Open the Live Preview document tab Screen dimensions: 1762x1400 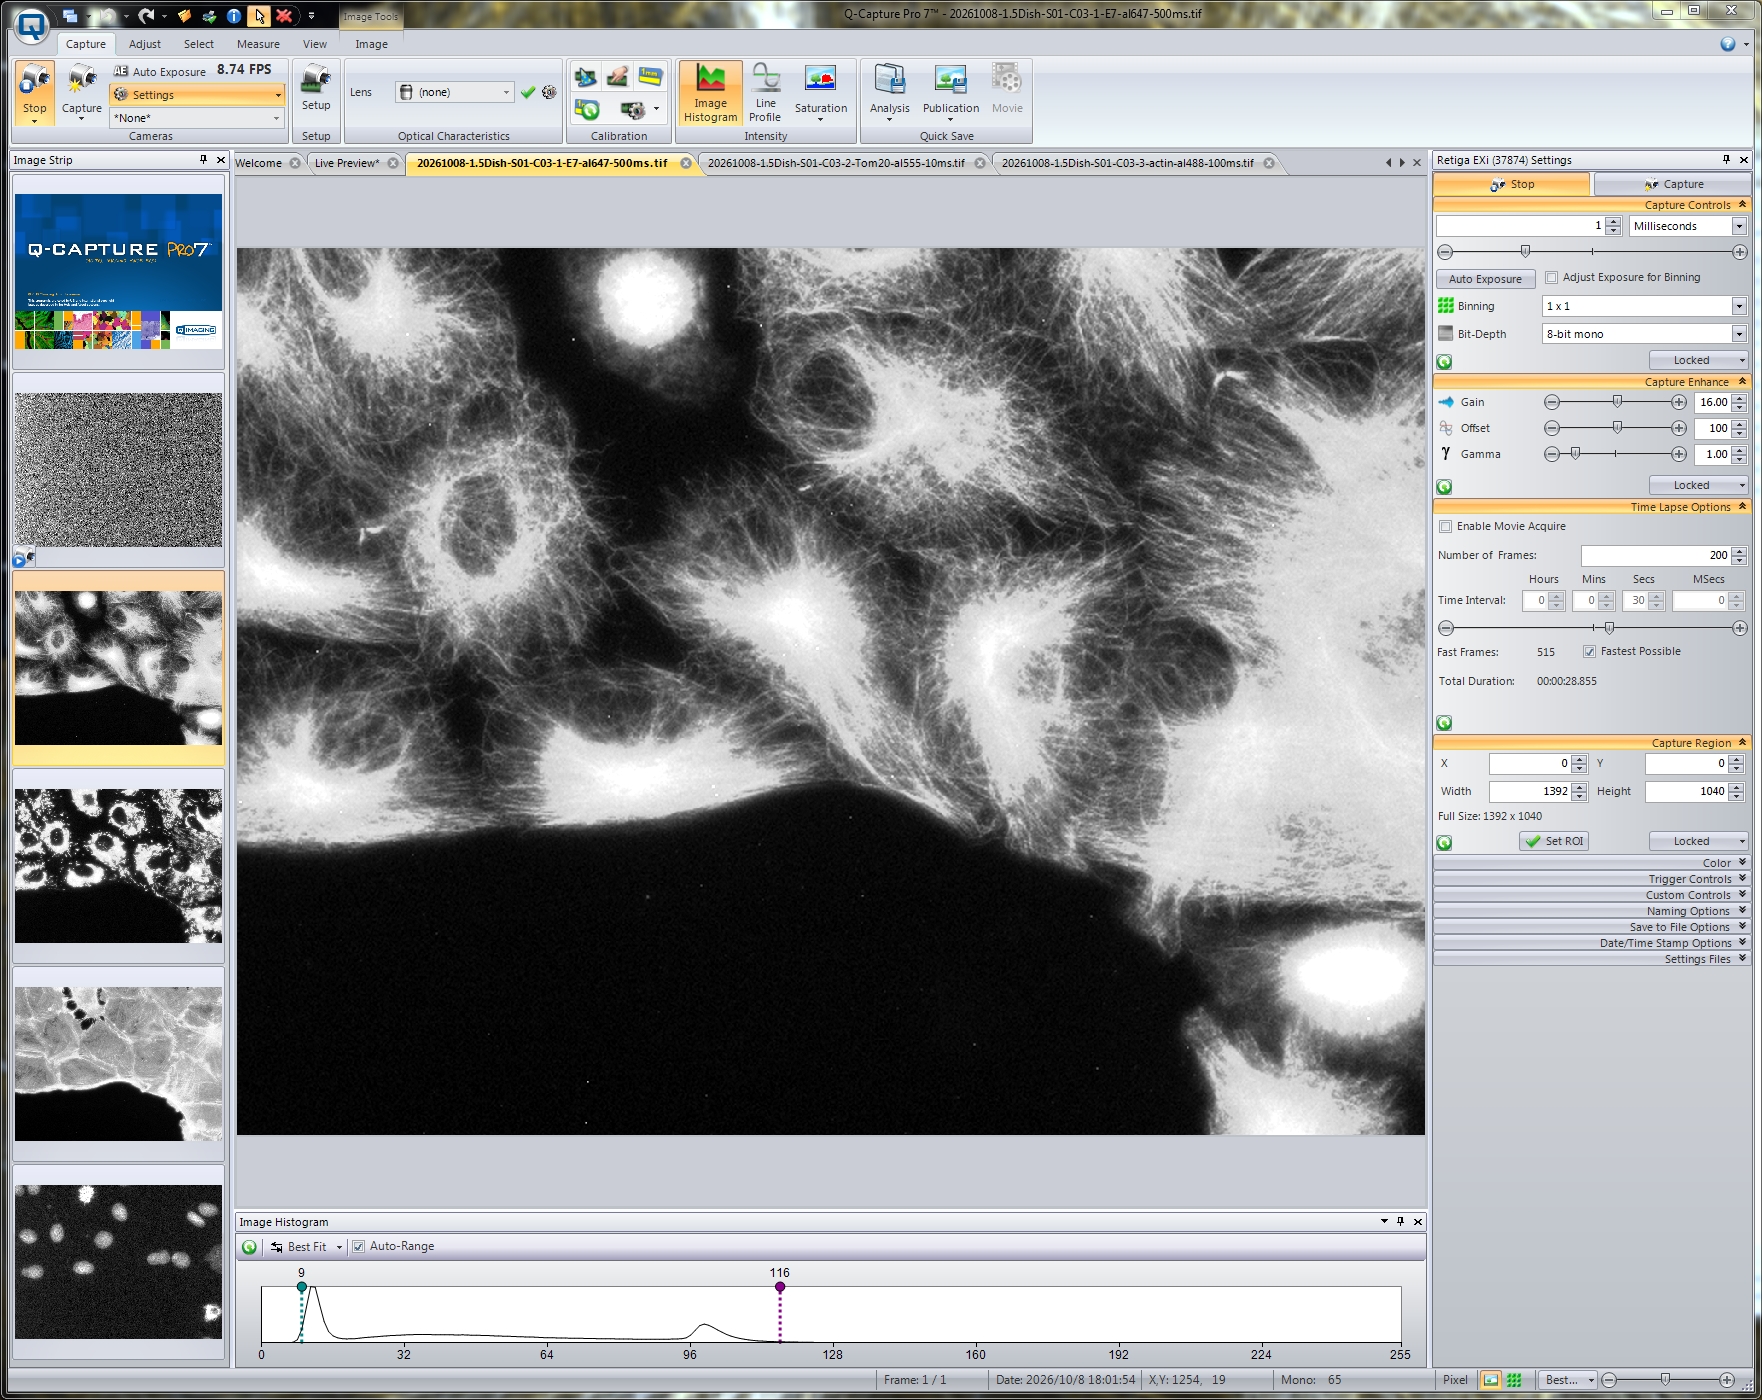tap(347, 163)
